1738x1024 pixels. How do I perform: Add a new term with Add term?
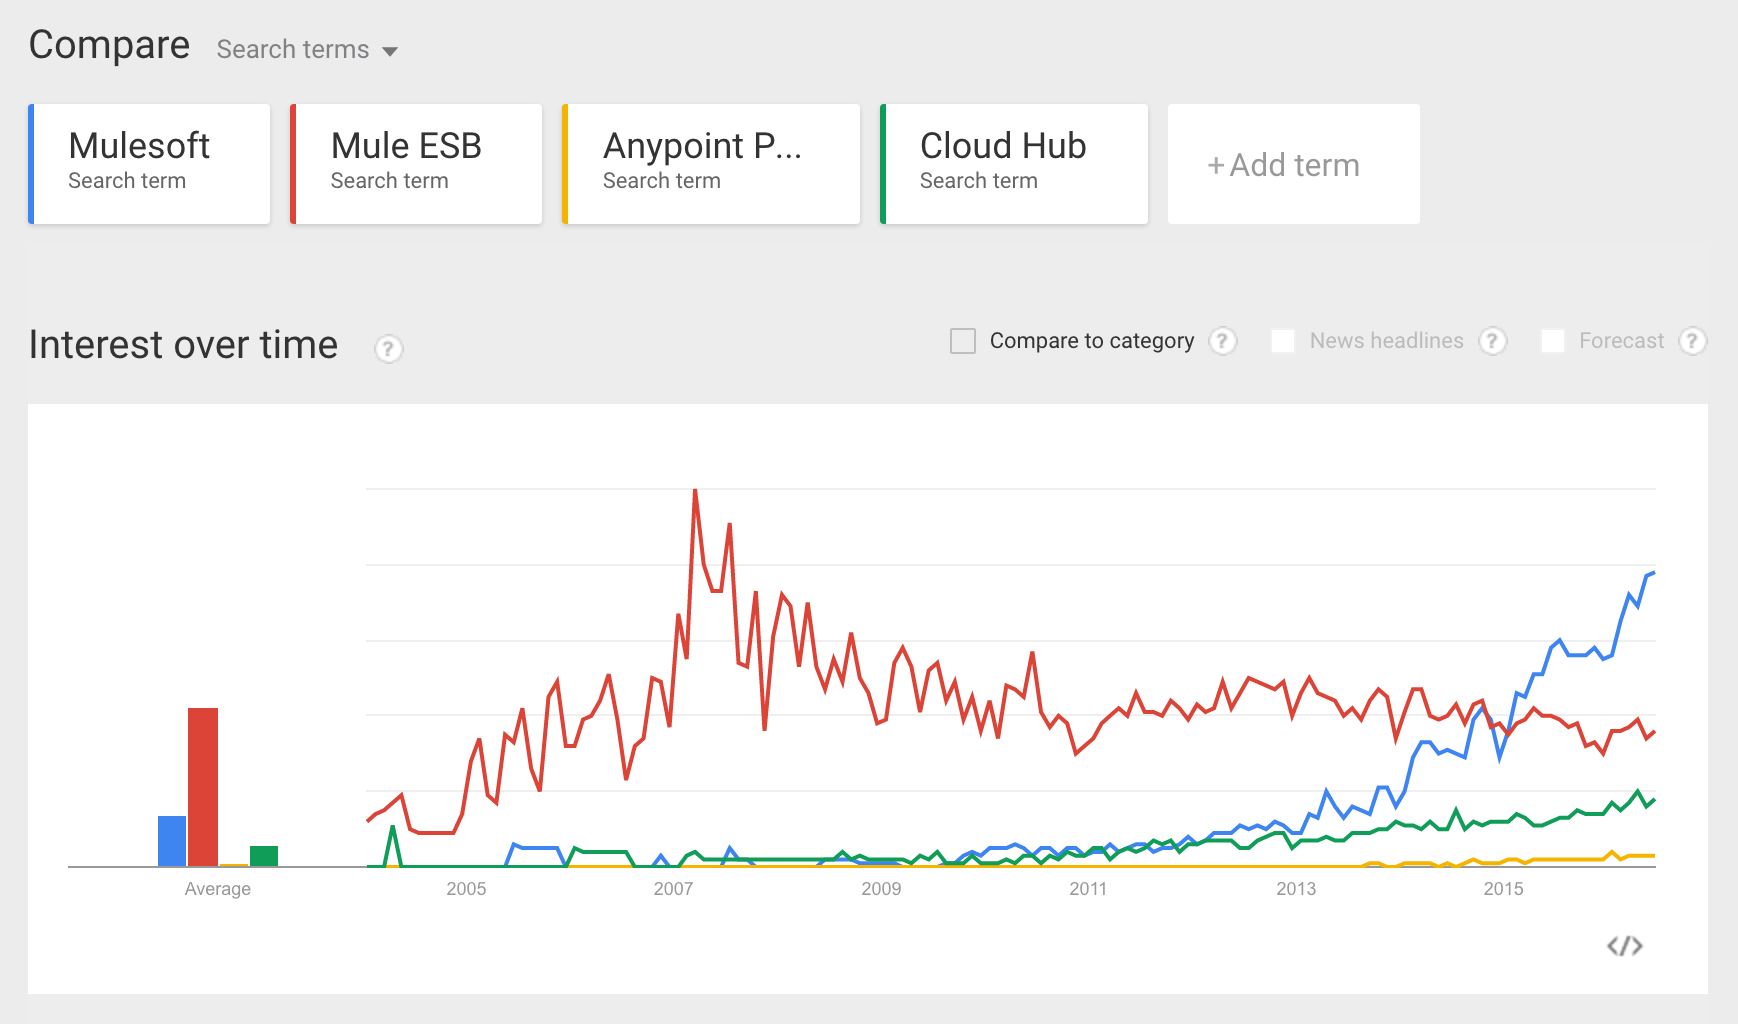pyautogui.click(x=1293, y=164)
